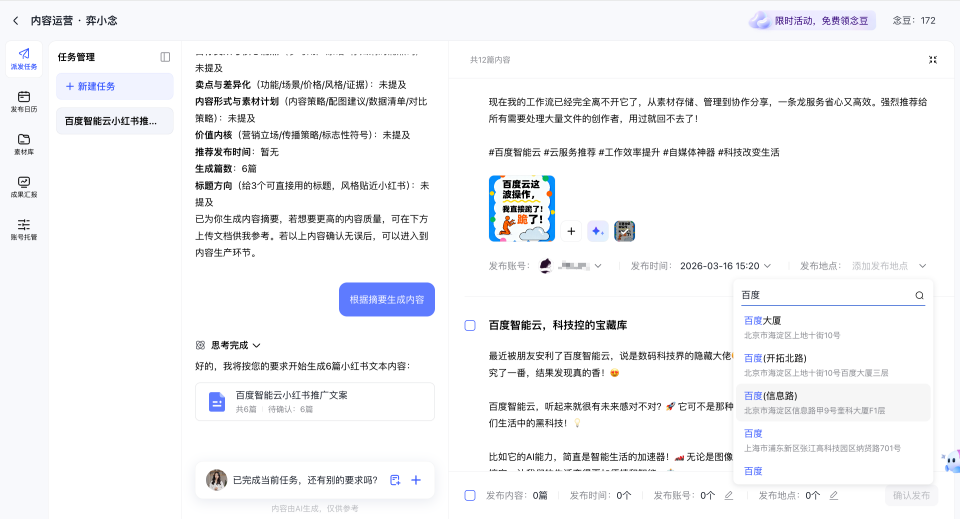Collapse the 任务管理 panel with sidebar icon
Viewport: 960px width, 519px height.
pos(165,57)
